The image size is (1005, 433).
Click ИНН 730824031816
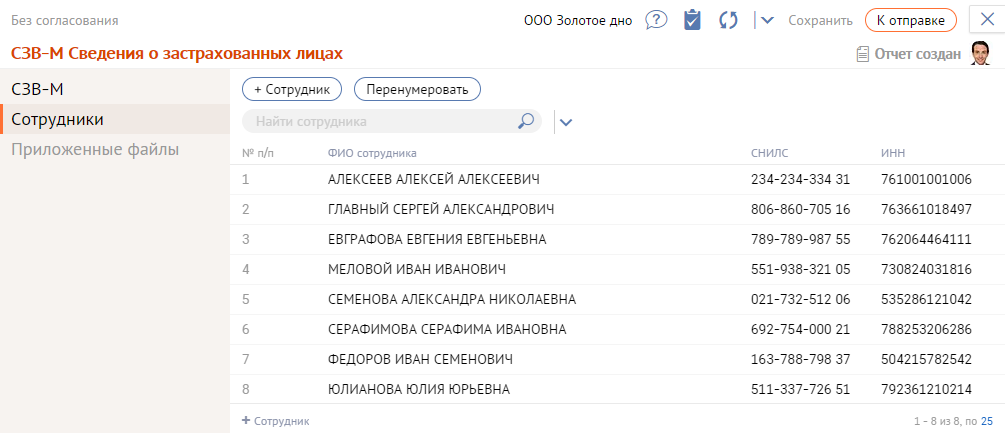point(926,270)
